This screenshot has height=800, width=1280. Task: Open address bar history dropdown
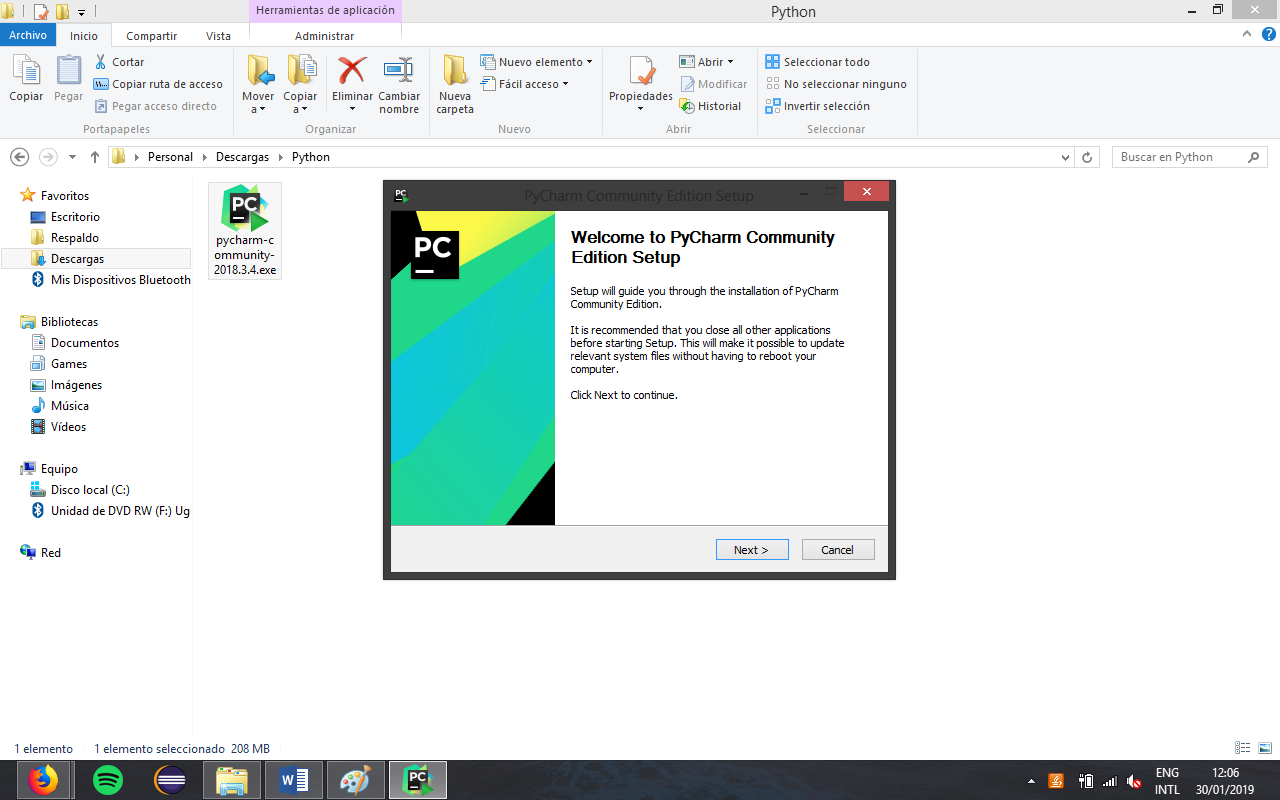[1065, 157]
